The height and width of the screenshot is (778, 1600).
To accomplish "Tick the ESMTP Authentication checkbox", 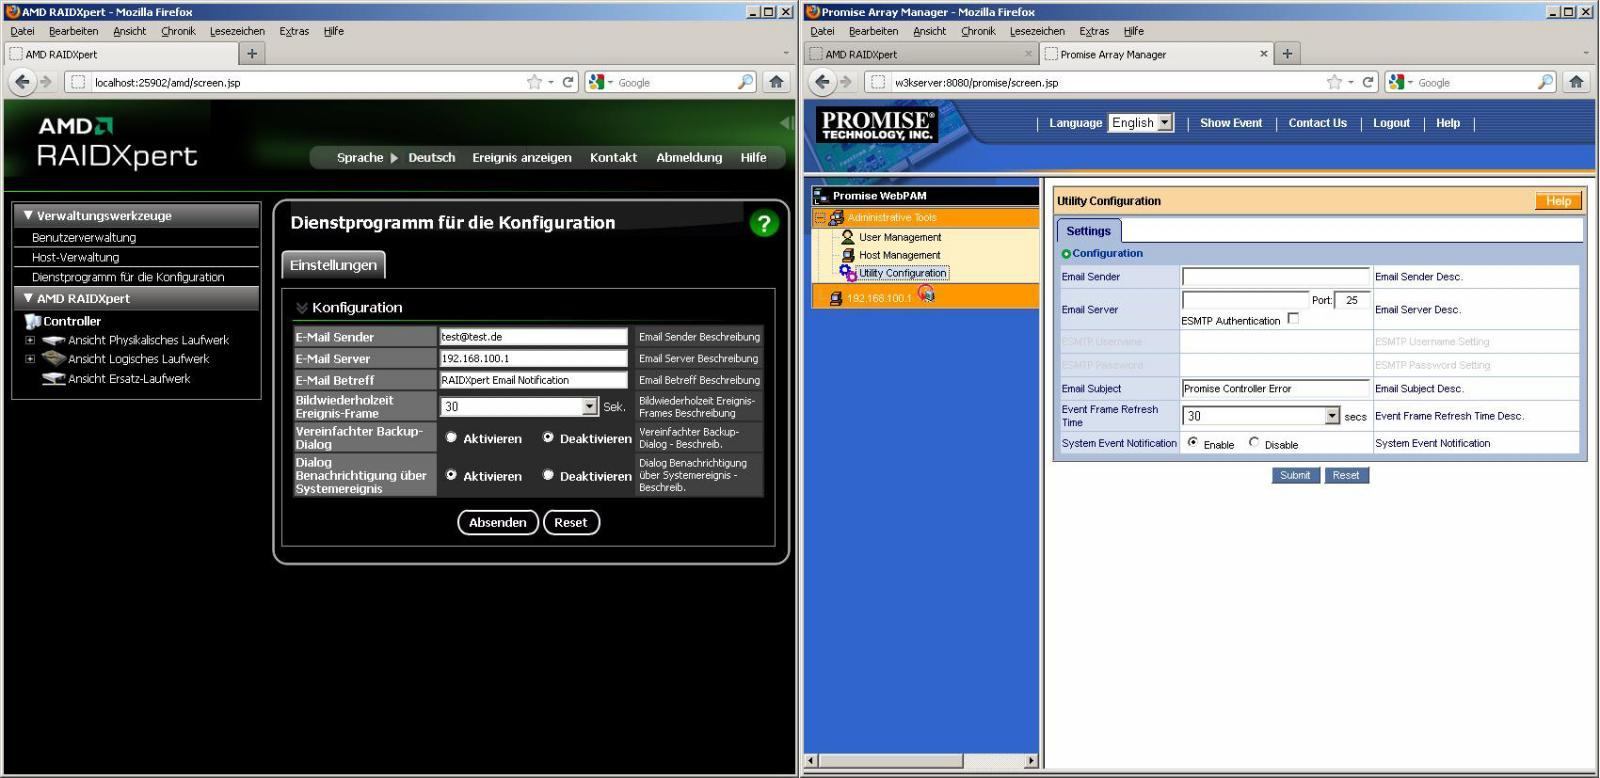I will (x=1293, y=319).
